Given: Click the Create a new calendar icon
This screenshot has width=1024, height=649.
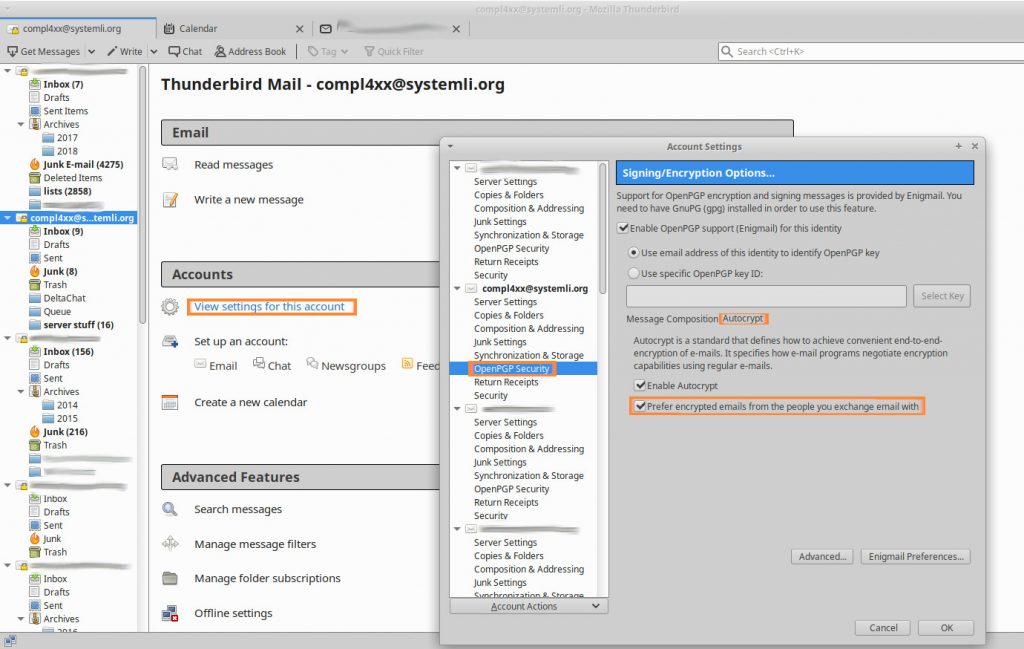Looking at the screenshot, I should [170, 402].
